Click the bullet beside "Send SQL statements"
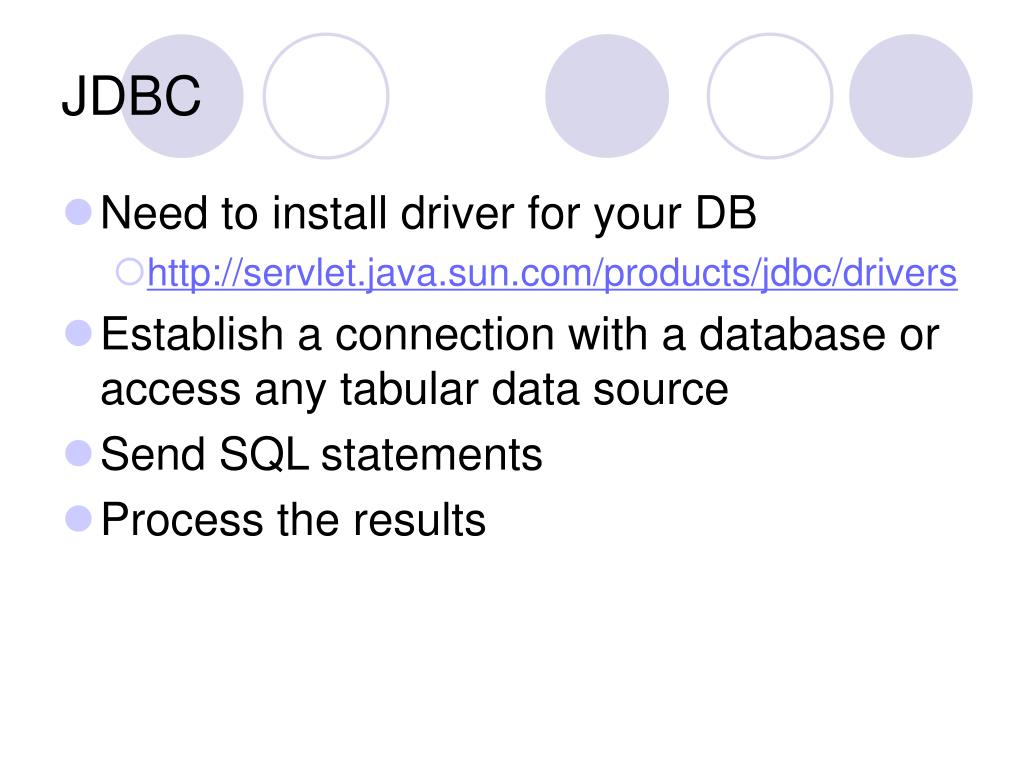This screenshot has width=1024, height=768. [78, 453]
